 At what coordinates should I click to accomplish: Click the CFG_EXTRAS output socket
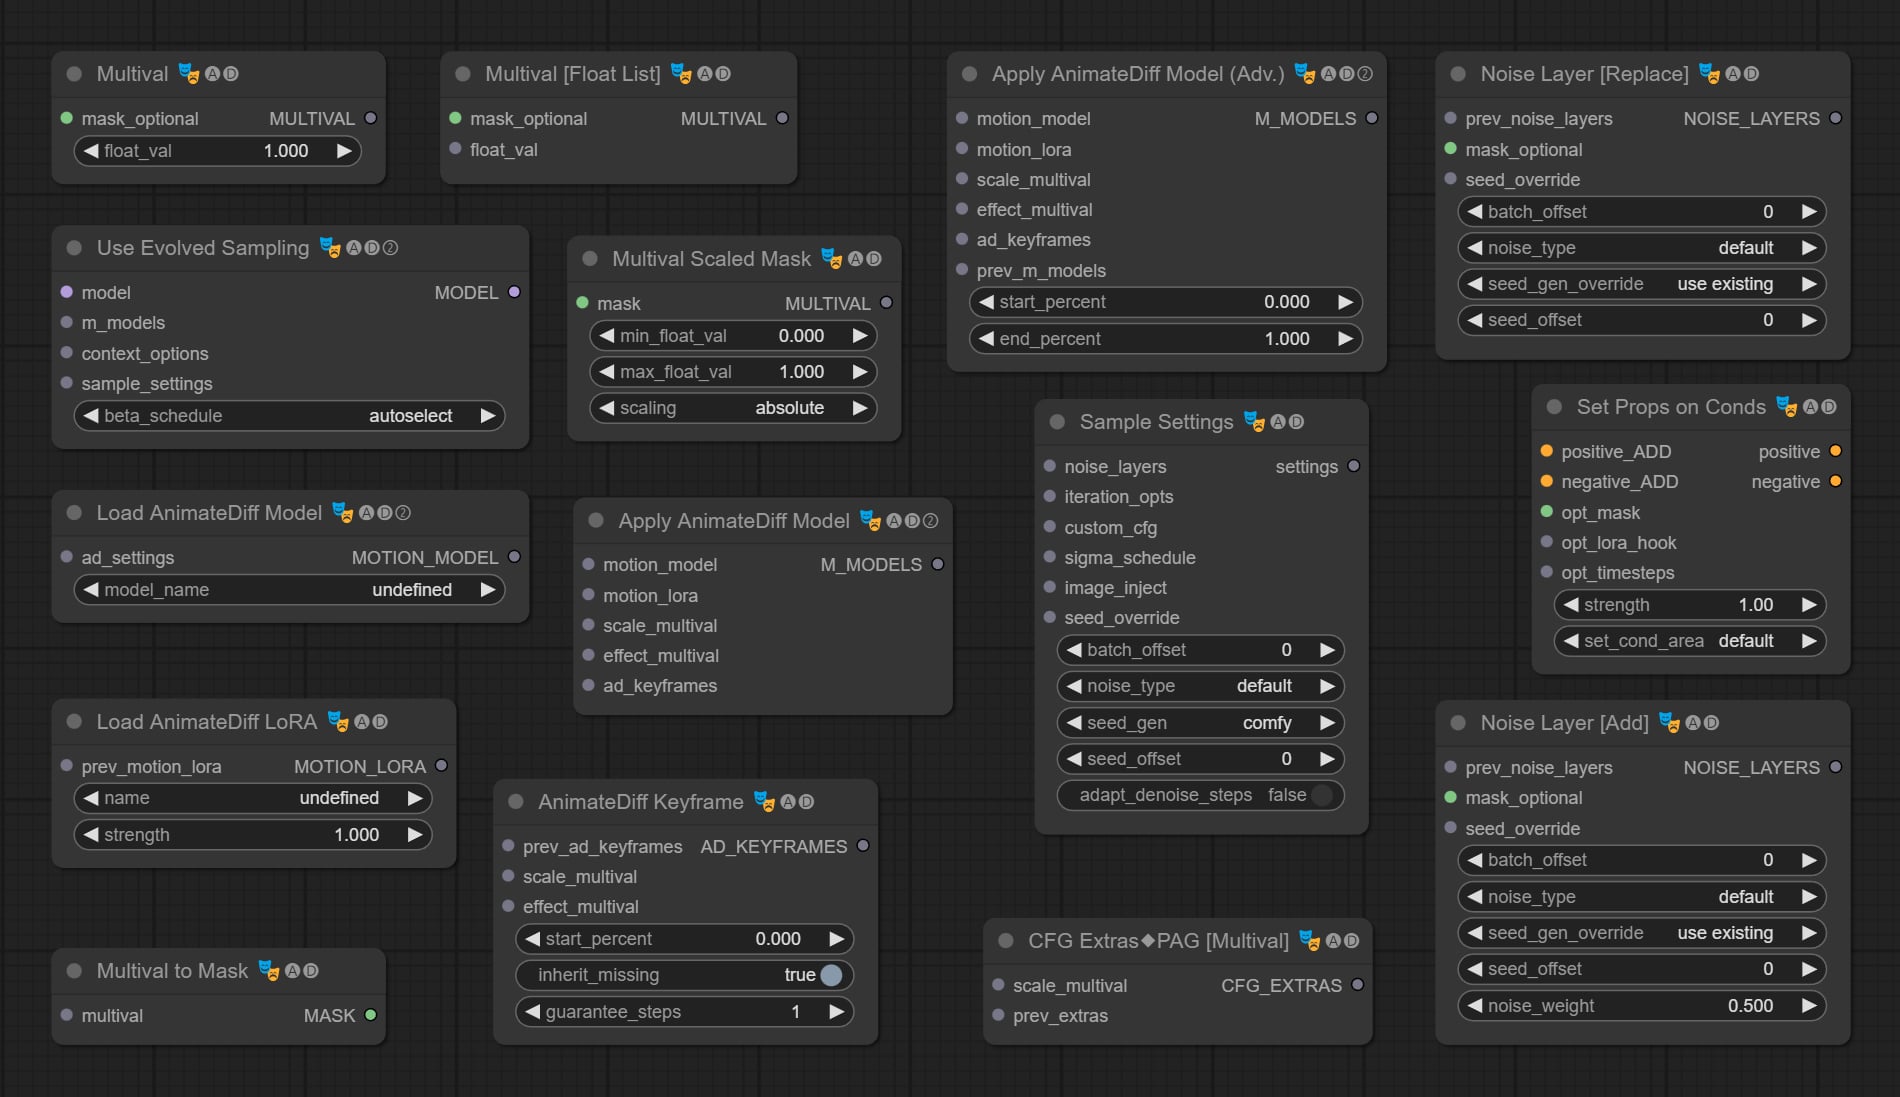(x=1357, y=985)
